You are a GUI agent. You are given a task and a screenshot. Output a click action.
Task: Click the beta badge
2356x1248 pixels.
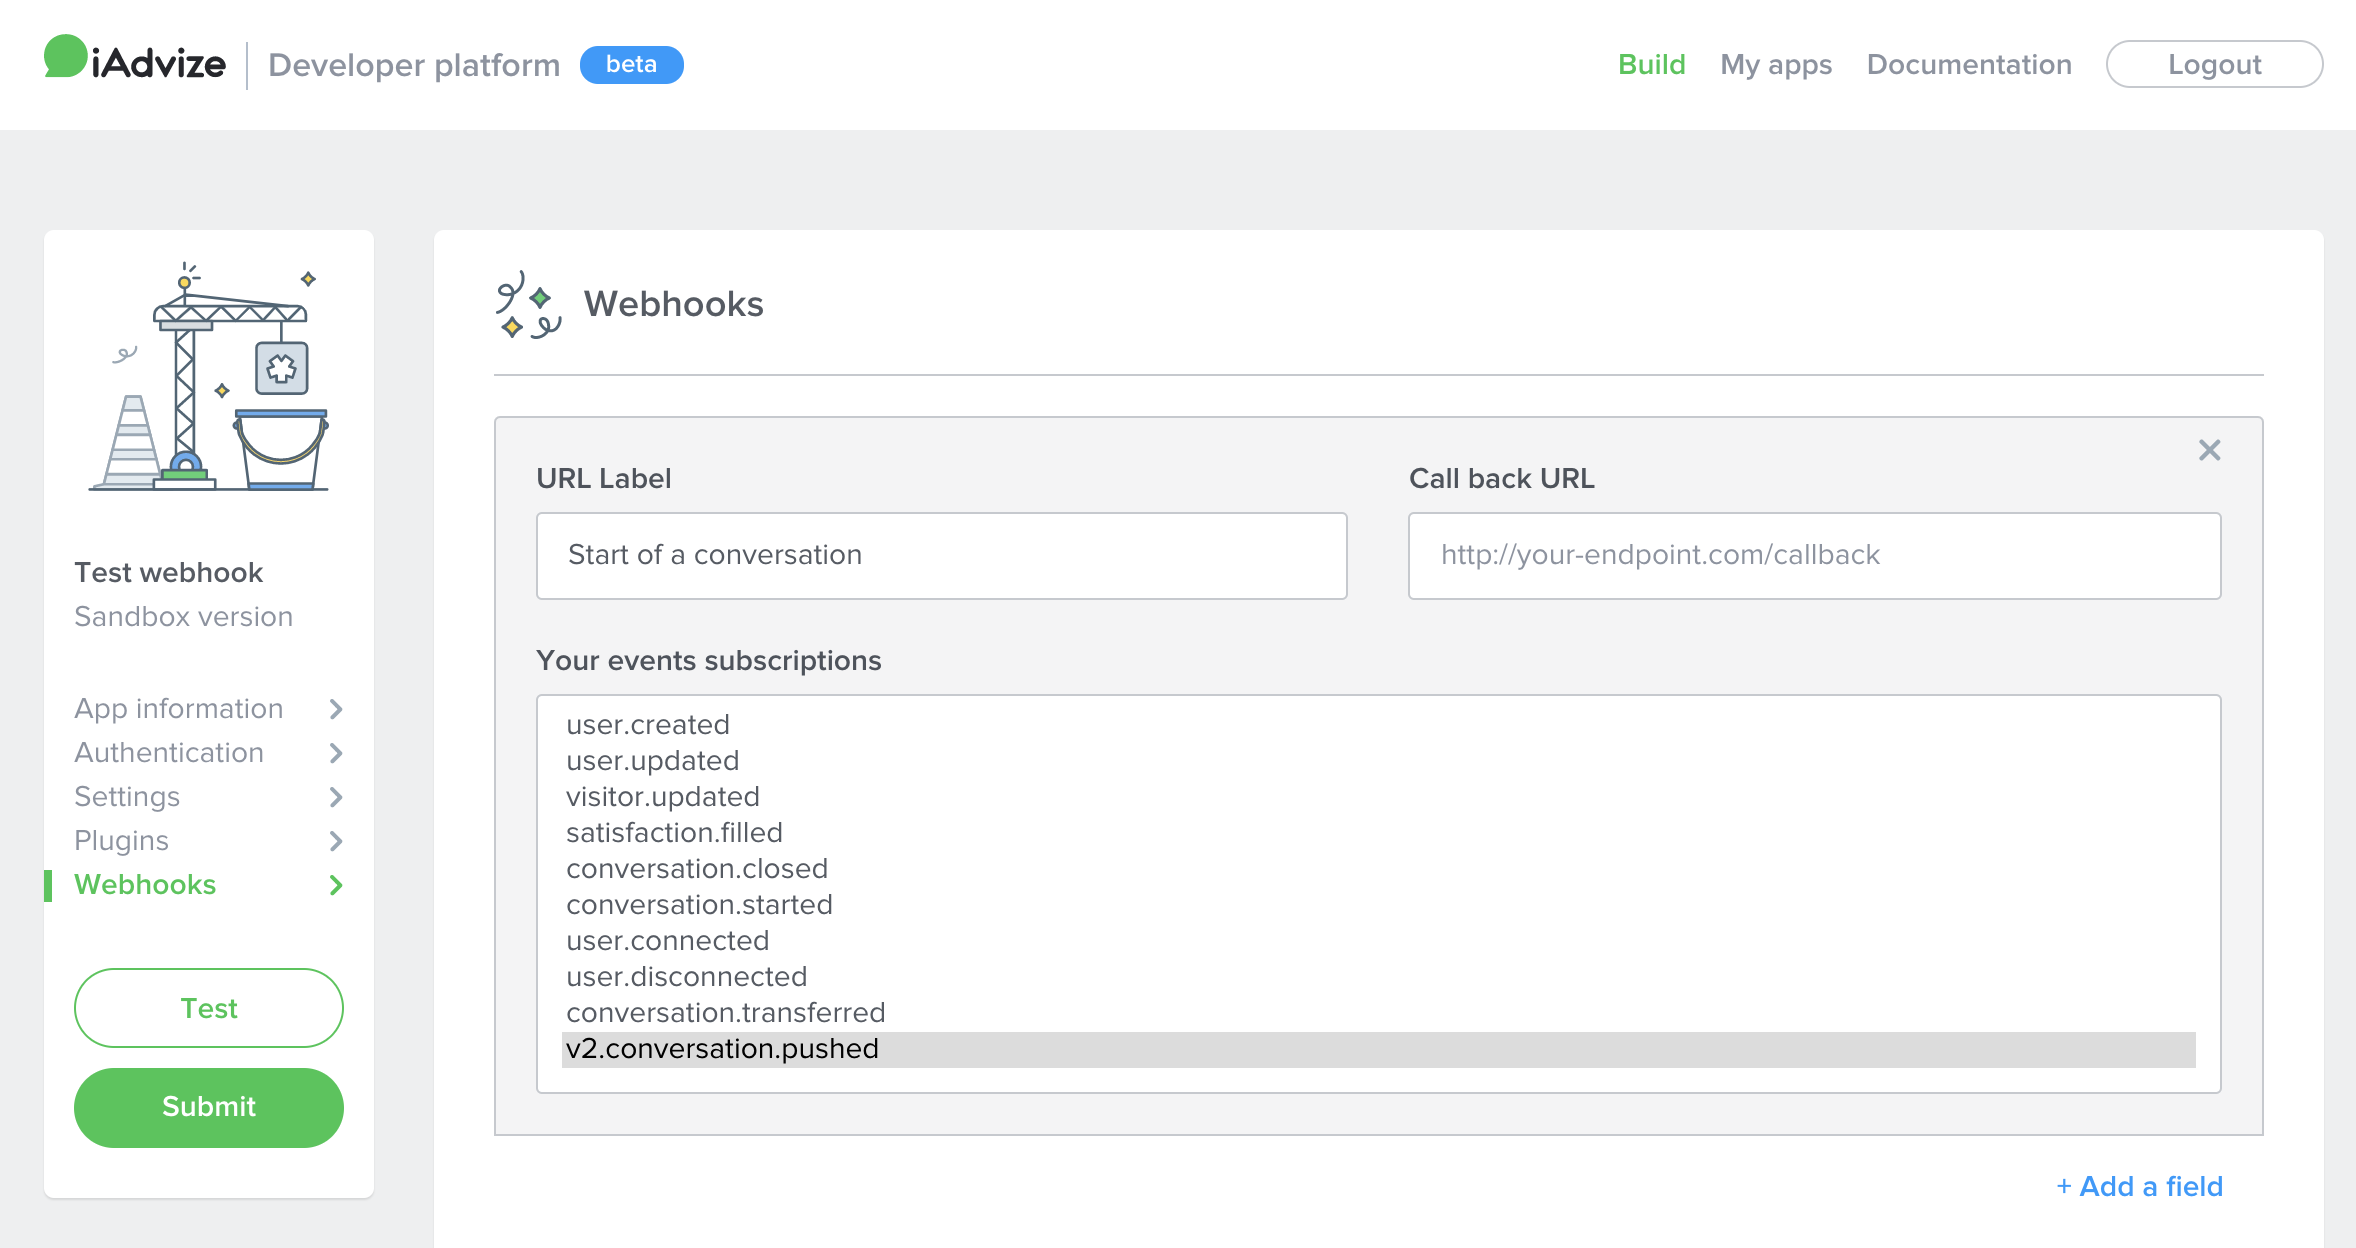[631, 65]
